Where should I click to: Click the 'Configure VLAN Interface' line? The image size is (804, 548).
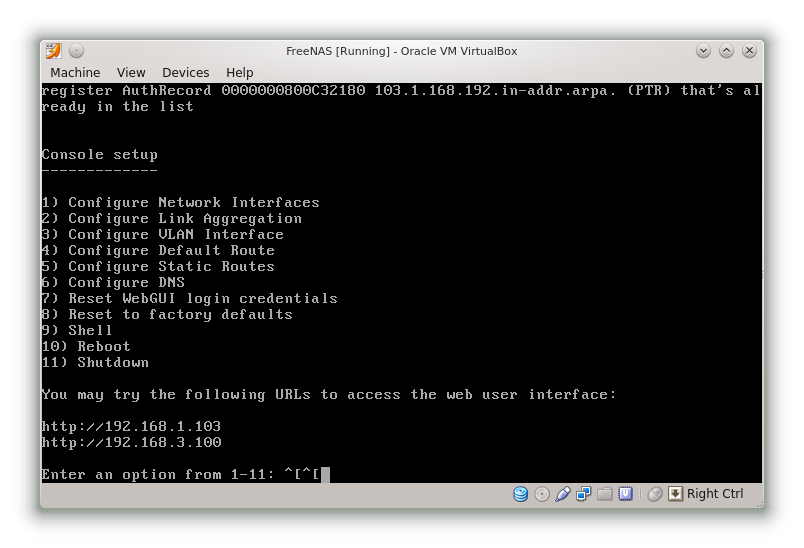pyautogui.click(x=163, y=234)
